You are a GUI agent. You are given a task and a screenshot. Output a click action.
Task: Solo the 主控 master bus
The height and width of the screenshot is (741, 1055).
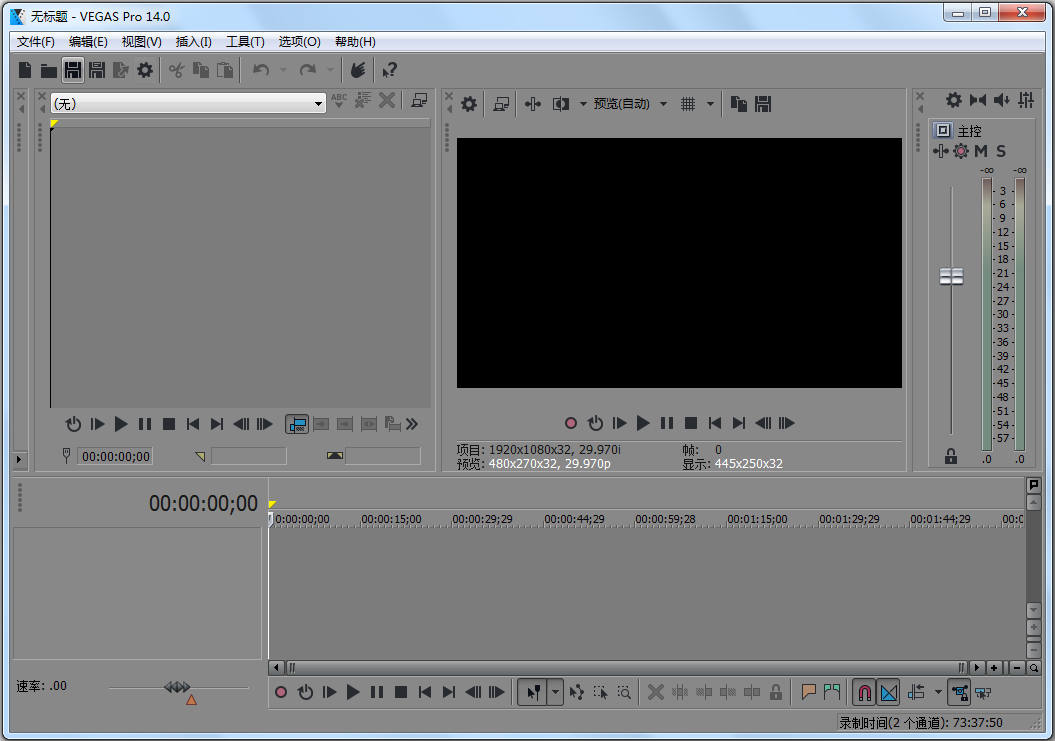coord(1000,151)
